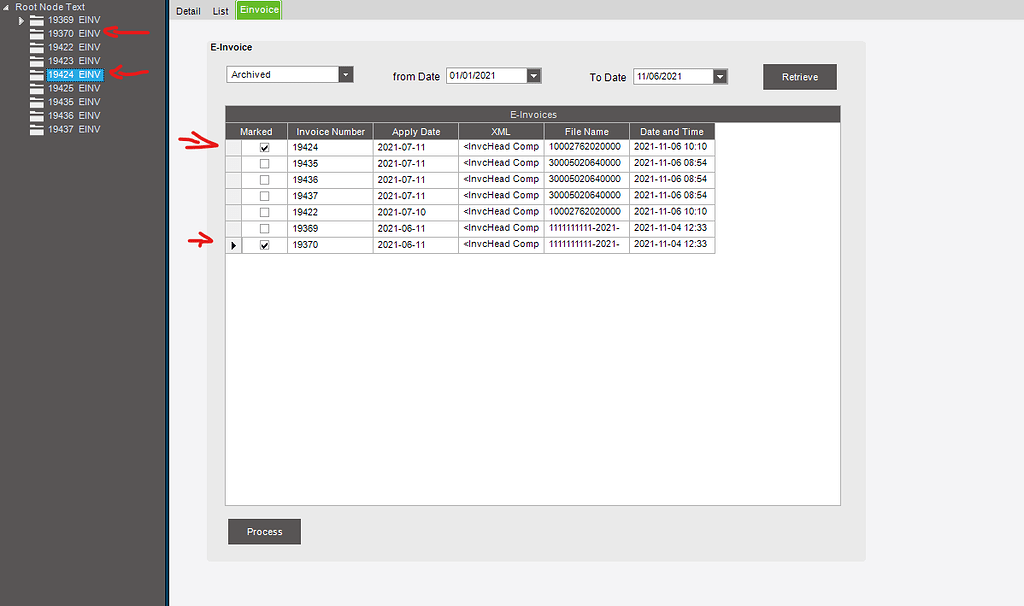Check Marked box for invoice 19436
1024x606 pixels.
click(264, 180)
